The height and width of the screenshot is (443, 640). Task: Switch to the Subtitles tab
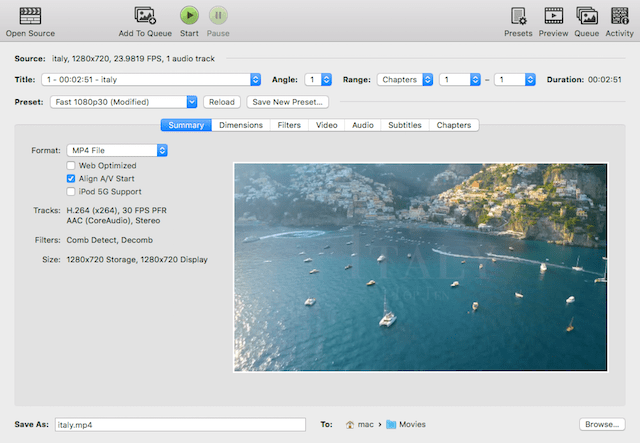click(405, 125)
